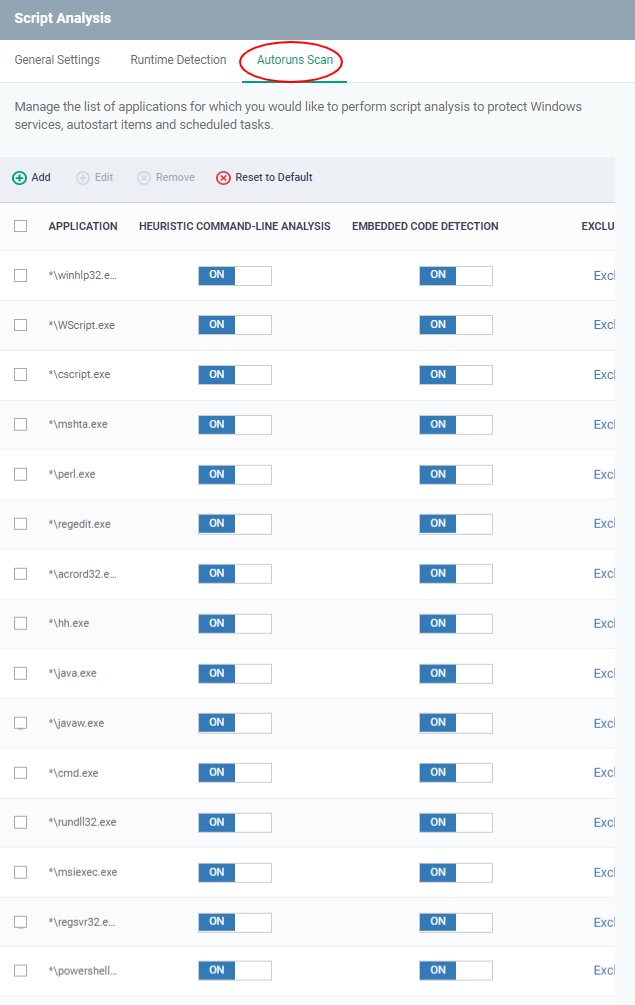Check the box for *\WScript.exe
Image resolution: width=635 pixels, height=1005 pixels.
coord(21,325)
